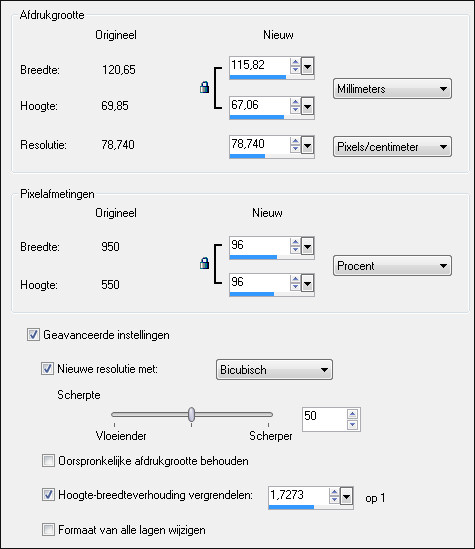This screenshot has height=549, width=475.
Task: Click the pixel height input field
Action: 260,282
